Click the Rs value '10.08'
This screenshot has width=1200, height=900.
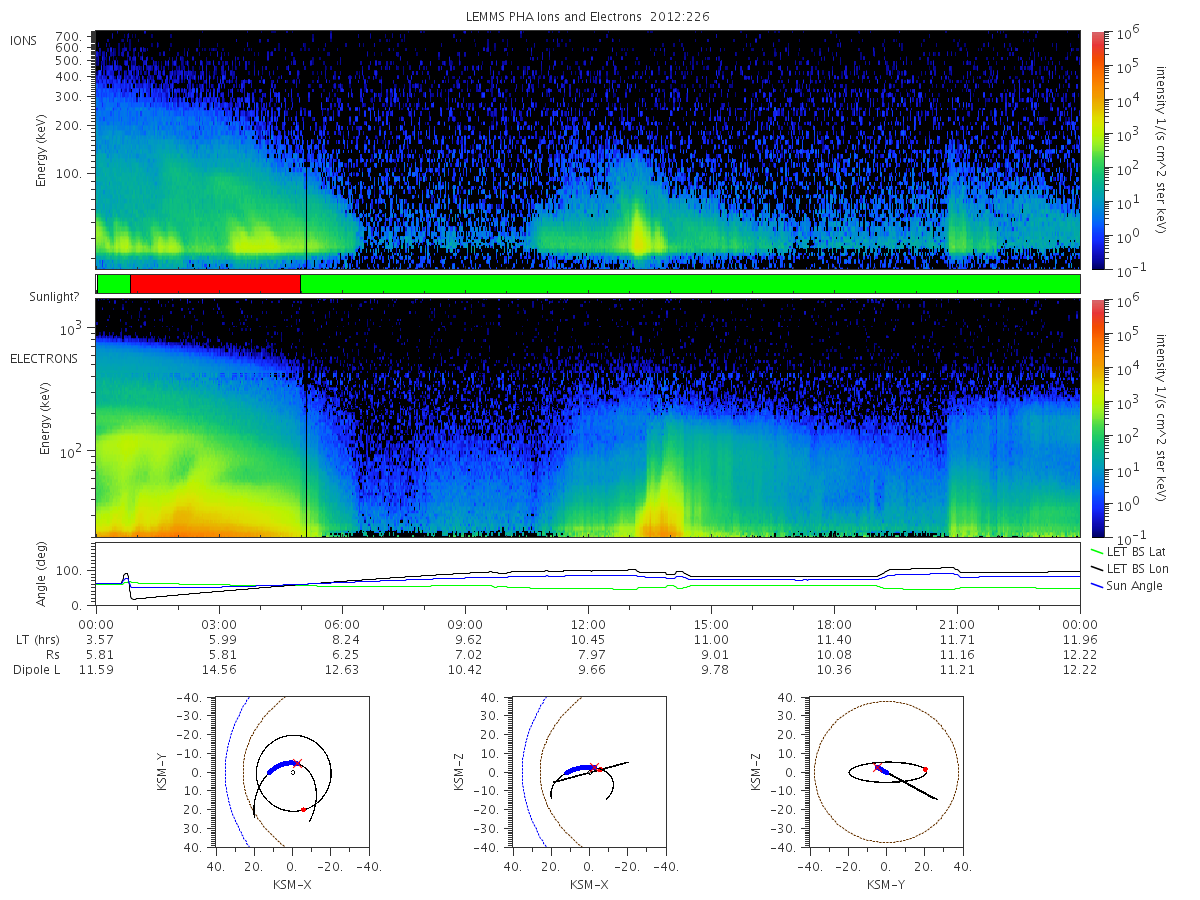(834, 654)
